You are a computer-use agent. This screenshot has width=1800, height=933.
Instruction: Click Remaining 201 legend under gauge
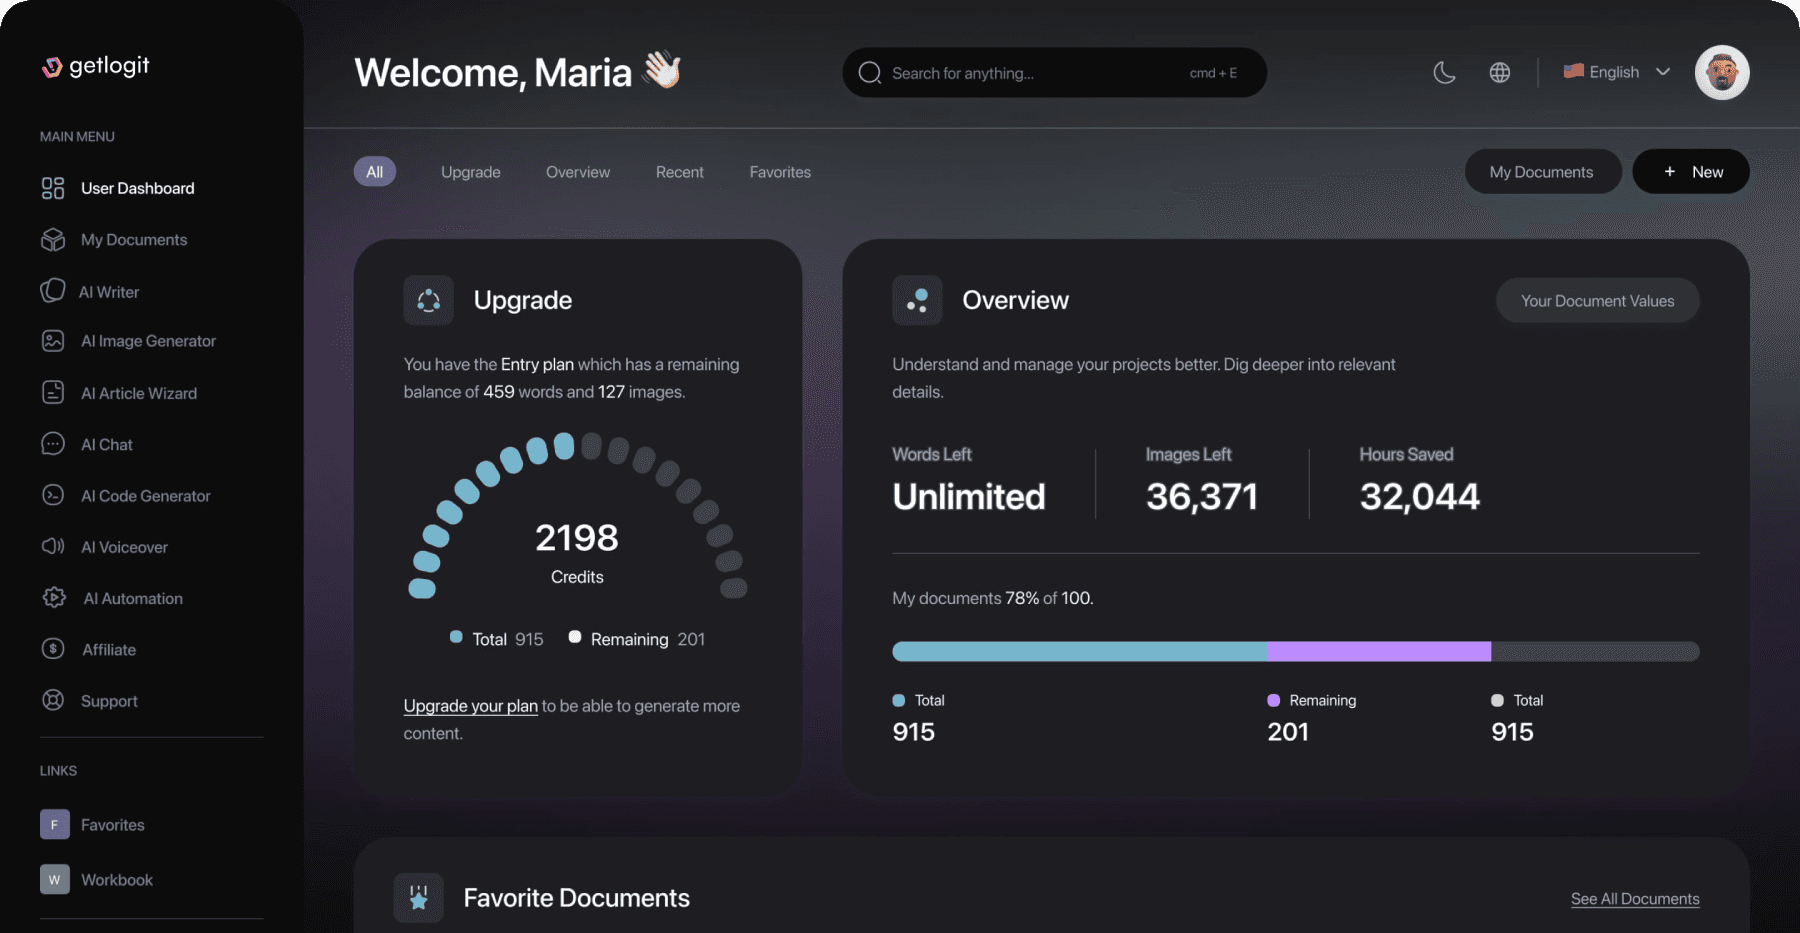pyautogui.click(x=637, y=639)
